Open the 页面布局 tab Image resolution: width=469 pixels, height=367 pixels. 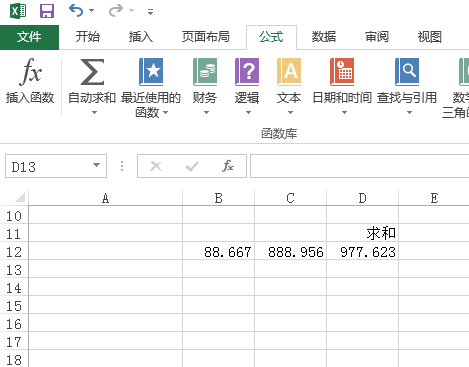pos(205,37)
